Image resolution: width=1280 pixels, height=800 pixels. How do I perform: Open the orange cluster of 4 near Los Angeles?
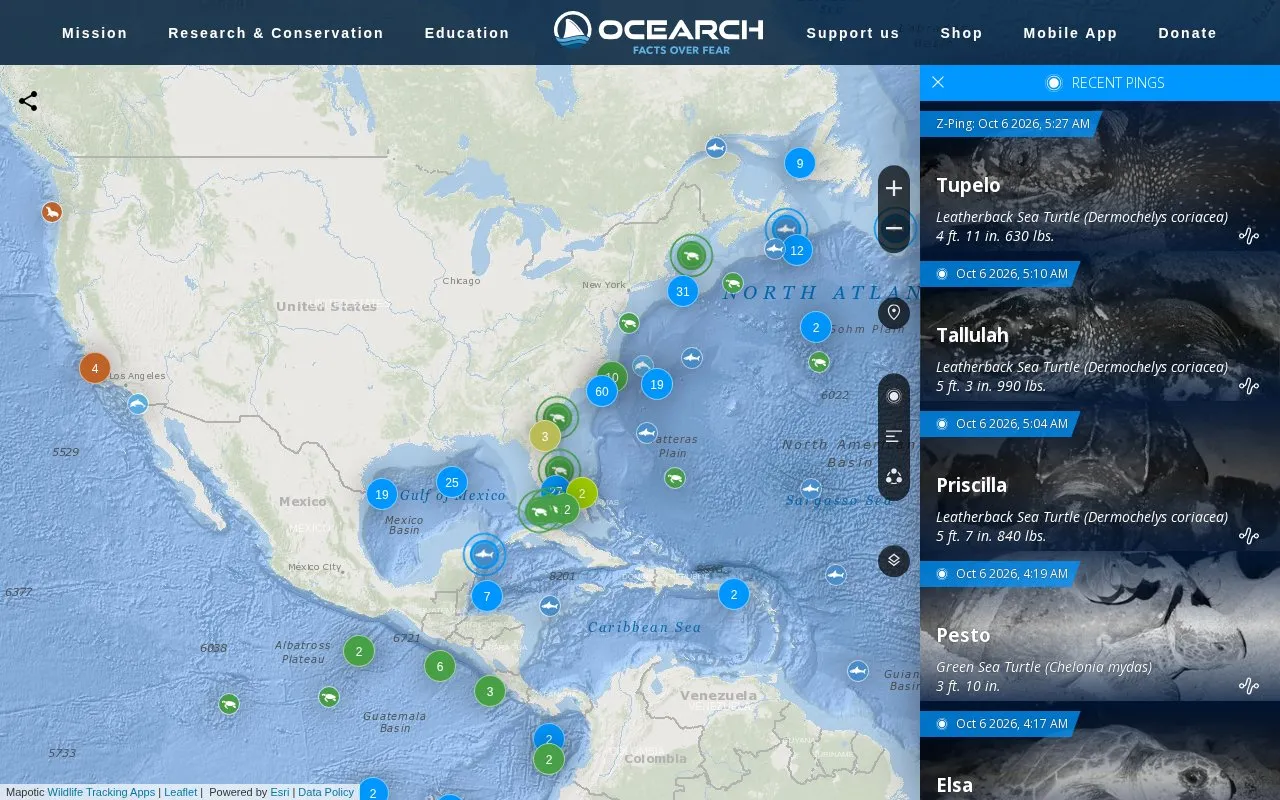[x=95, y=368]
